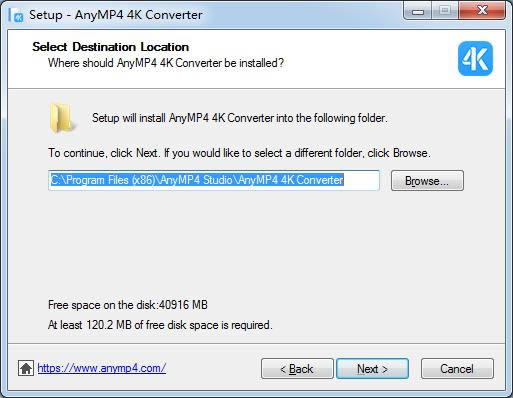Click the 120.2 MB required space text

pos(160,325)
